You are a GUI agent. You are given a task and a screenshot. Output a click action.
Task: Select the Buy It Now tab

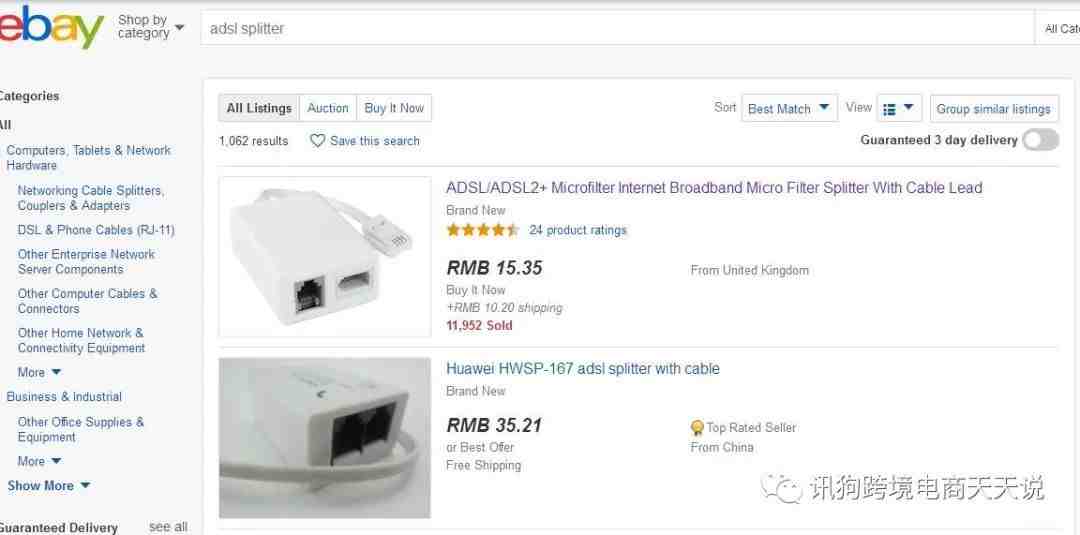click(x=394, y=108)
